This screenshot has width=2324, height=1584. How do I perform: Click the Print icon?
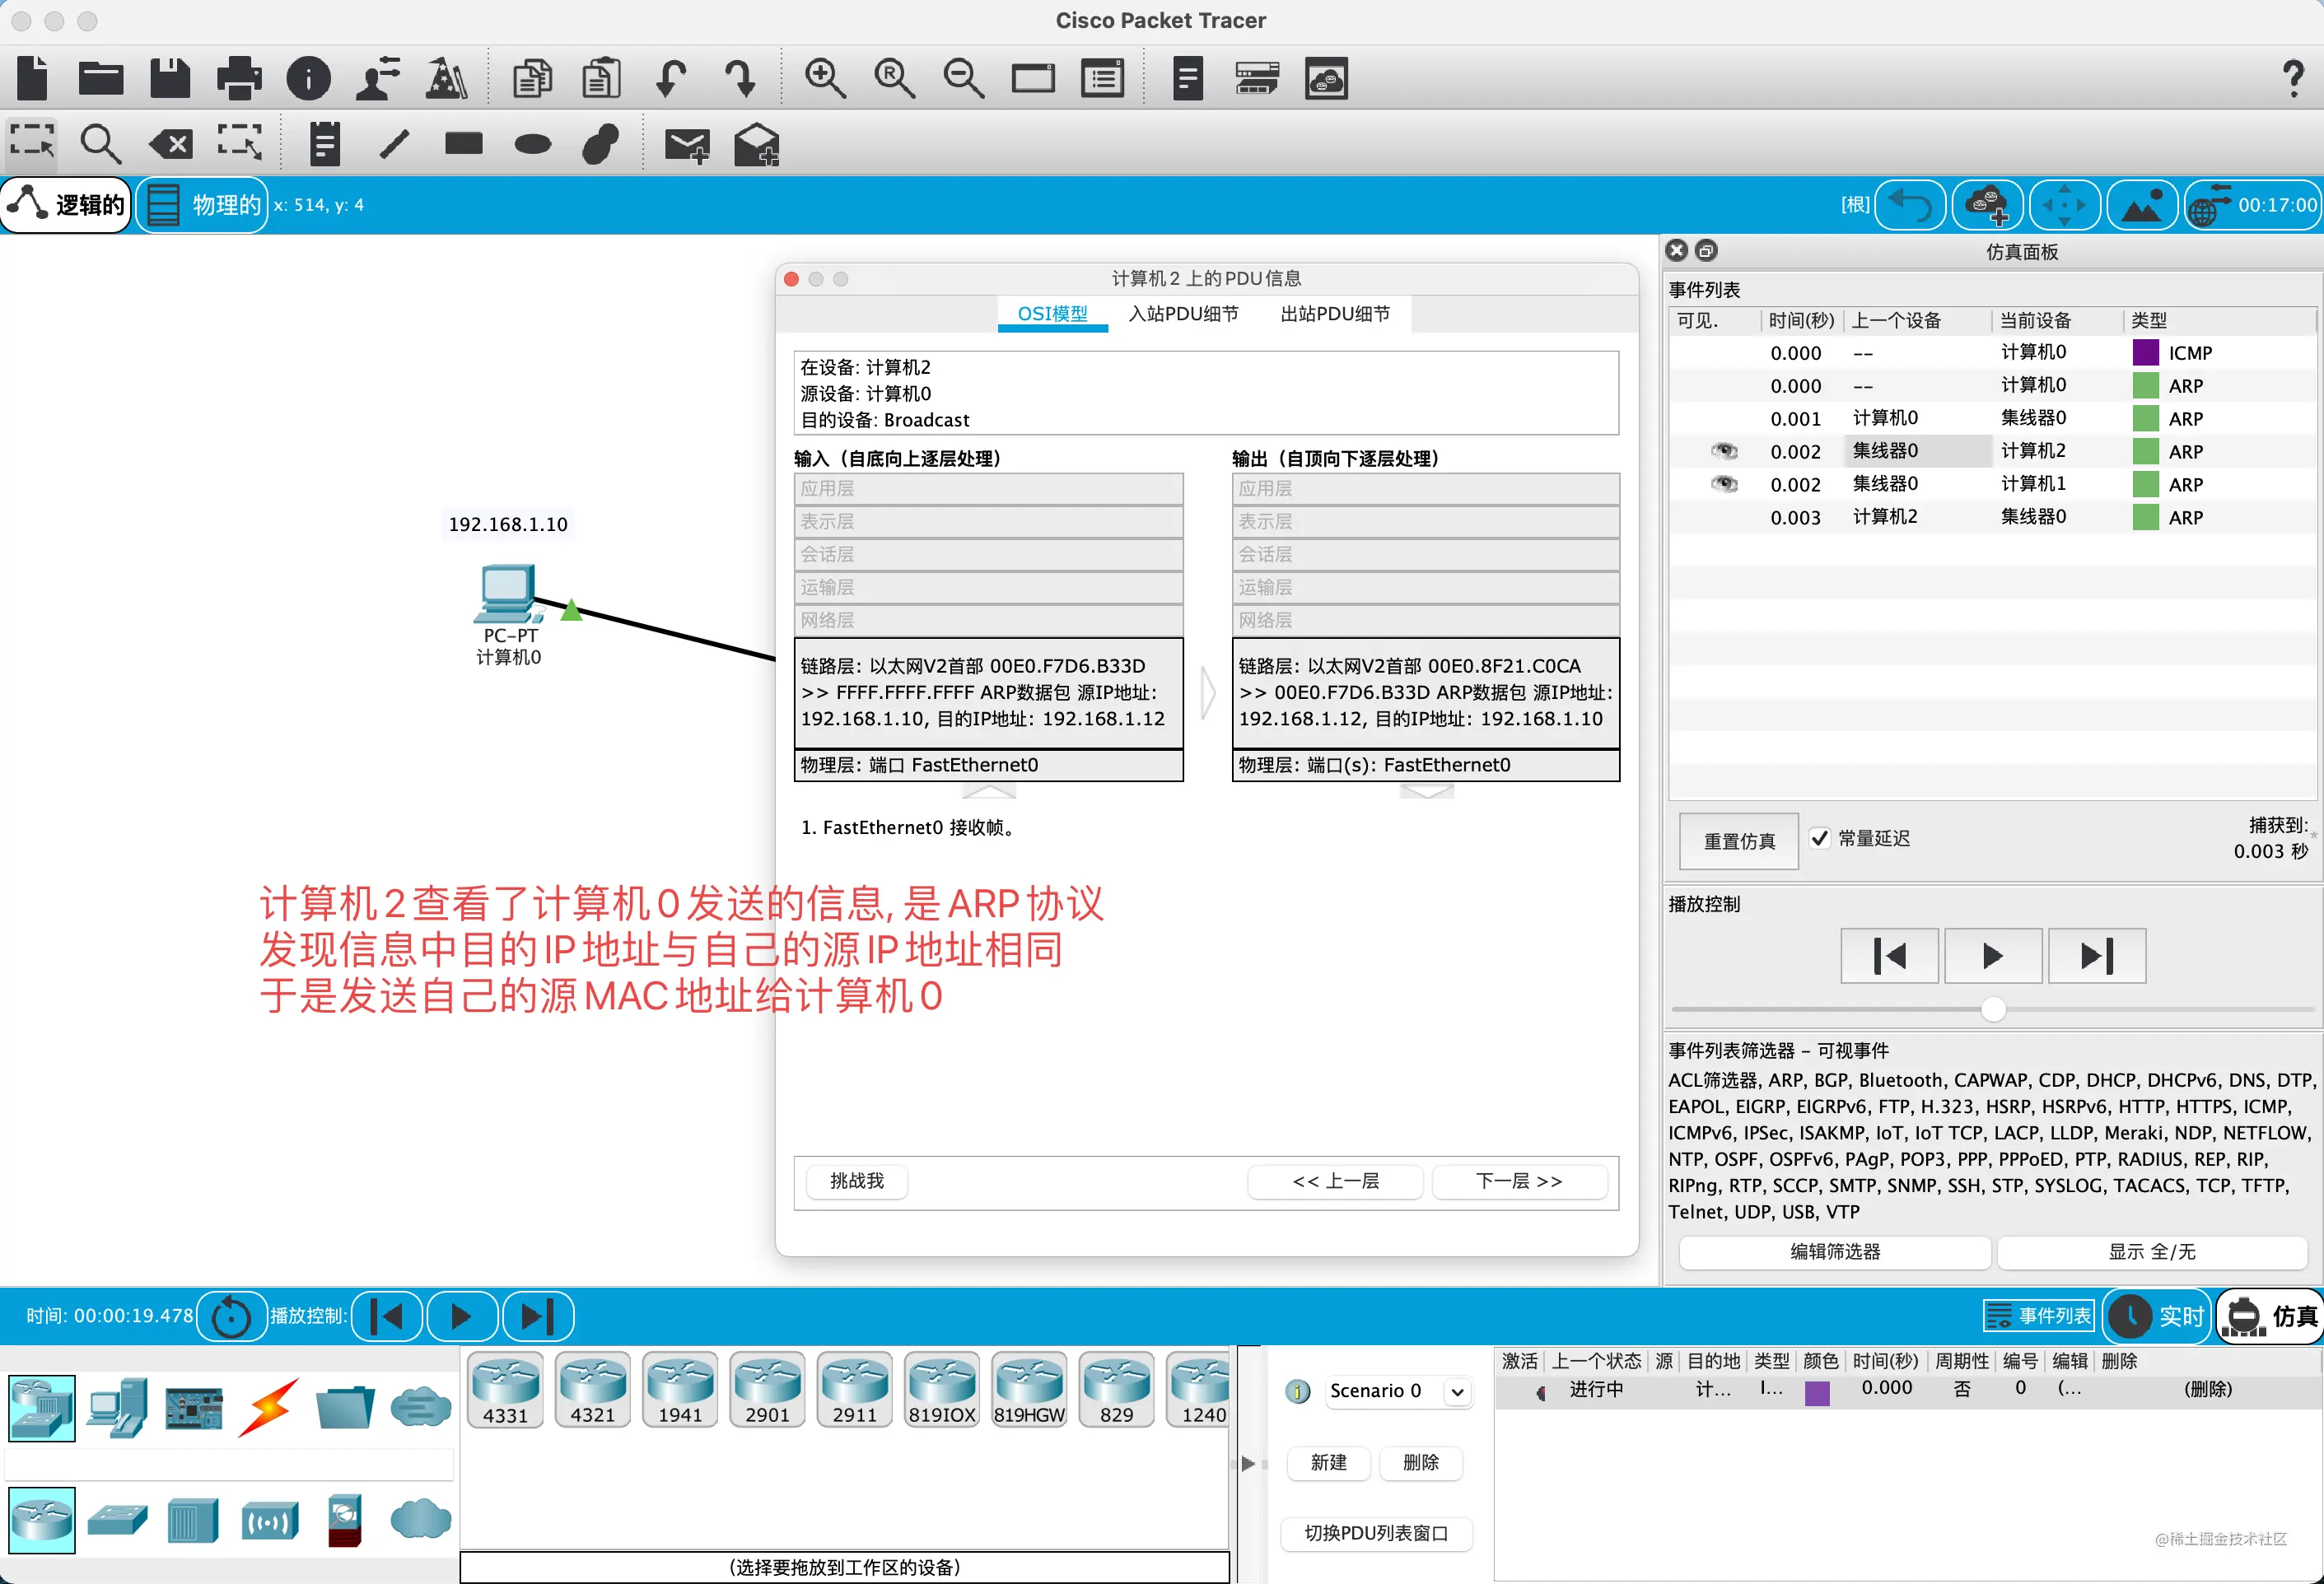(x=239, y=78)
